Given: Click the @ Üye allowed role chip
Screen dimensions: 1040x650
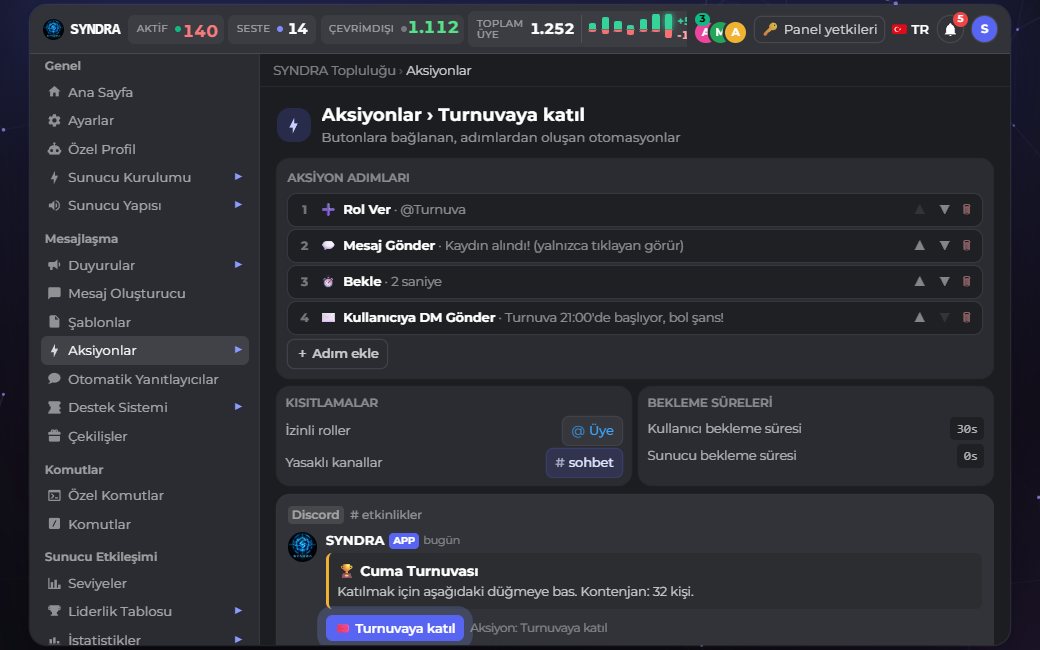Looking at the screenshot, I should [592, 430].
